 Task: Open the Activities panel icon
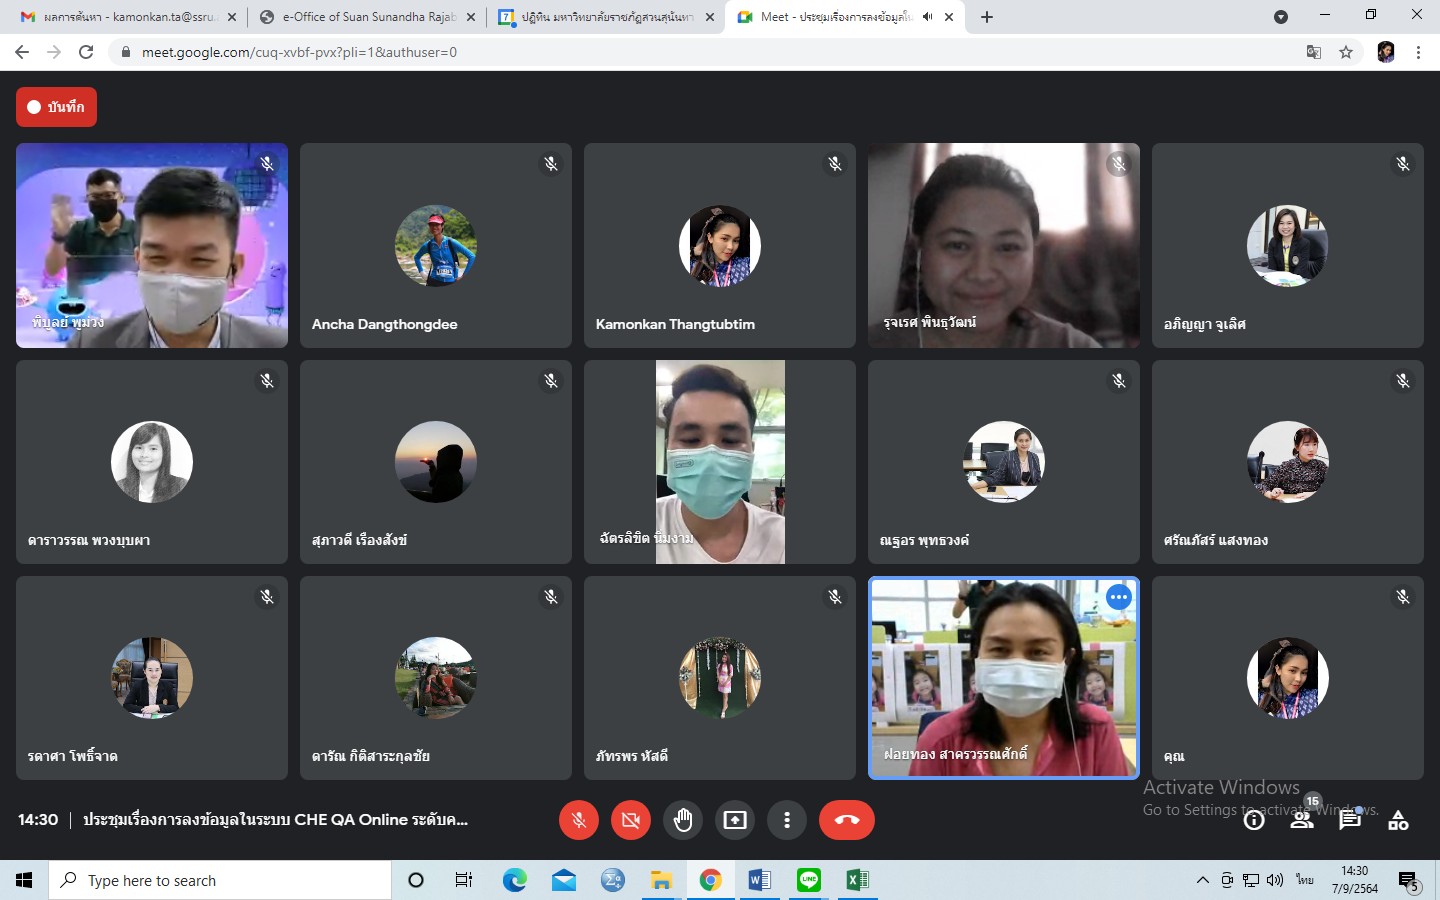1398,821
